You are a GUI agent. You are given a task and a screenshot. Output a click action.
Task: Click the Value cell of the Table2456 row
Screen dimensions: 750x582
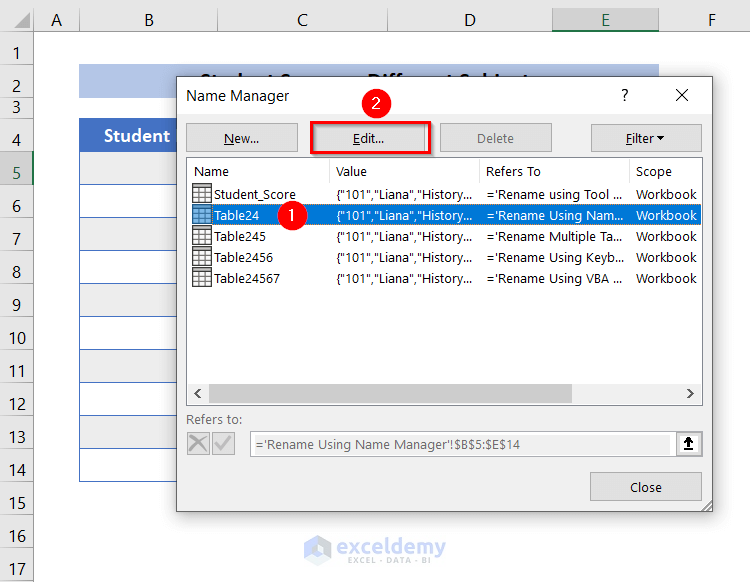tap(404, 257)
